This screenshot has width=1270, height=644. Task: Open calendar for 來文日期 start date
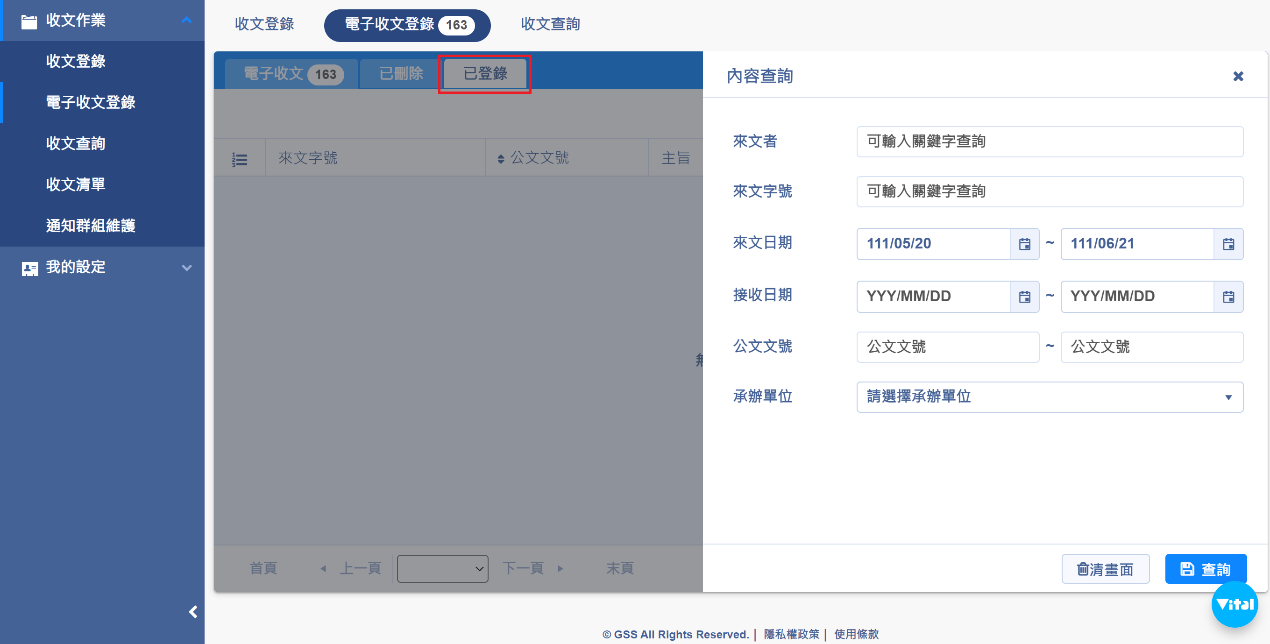[1024, 244]
